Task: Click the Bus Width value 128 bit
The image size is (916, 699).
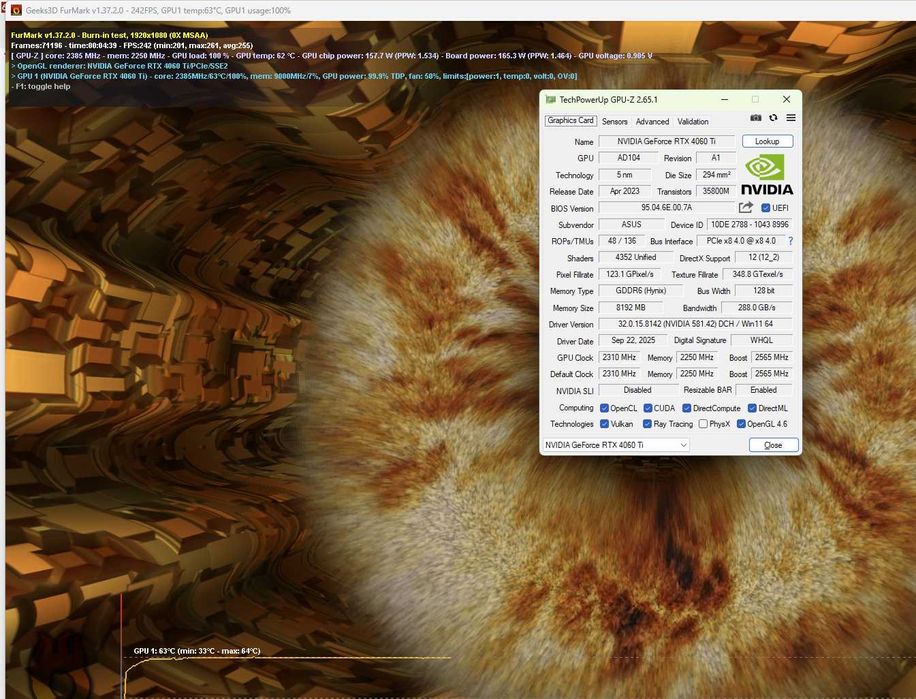Action: tap(764, 291)
